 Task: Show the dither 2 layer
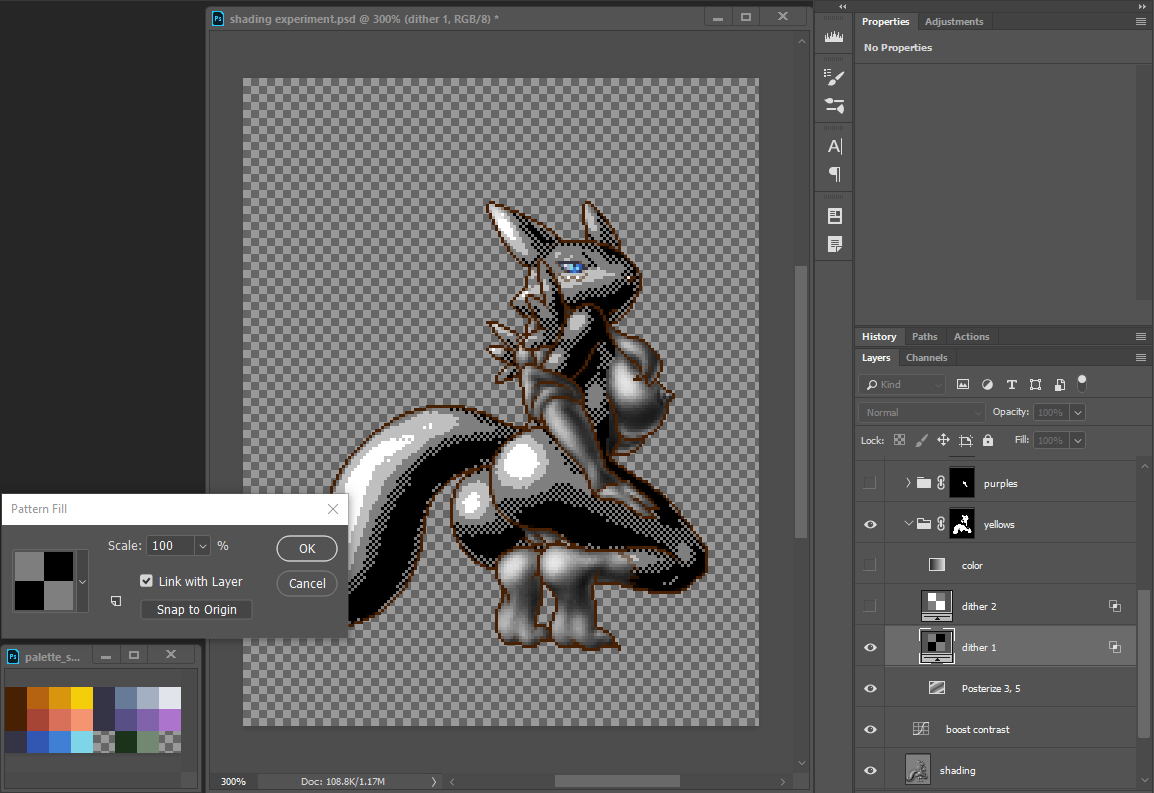870,606
